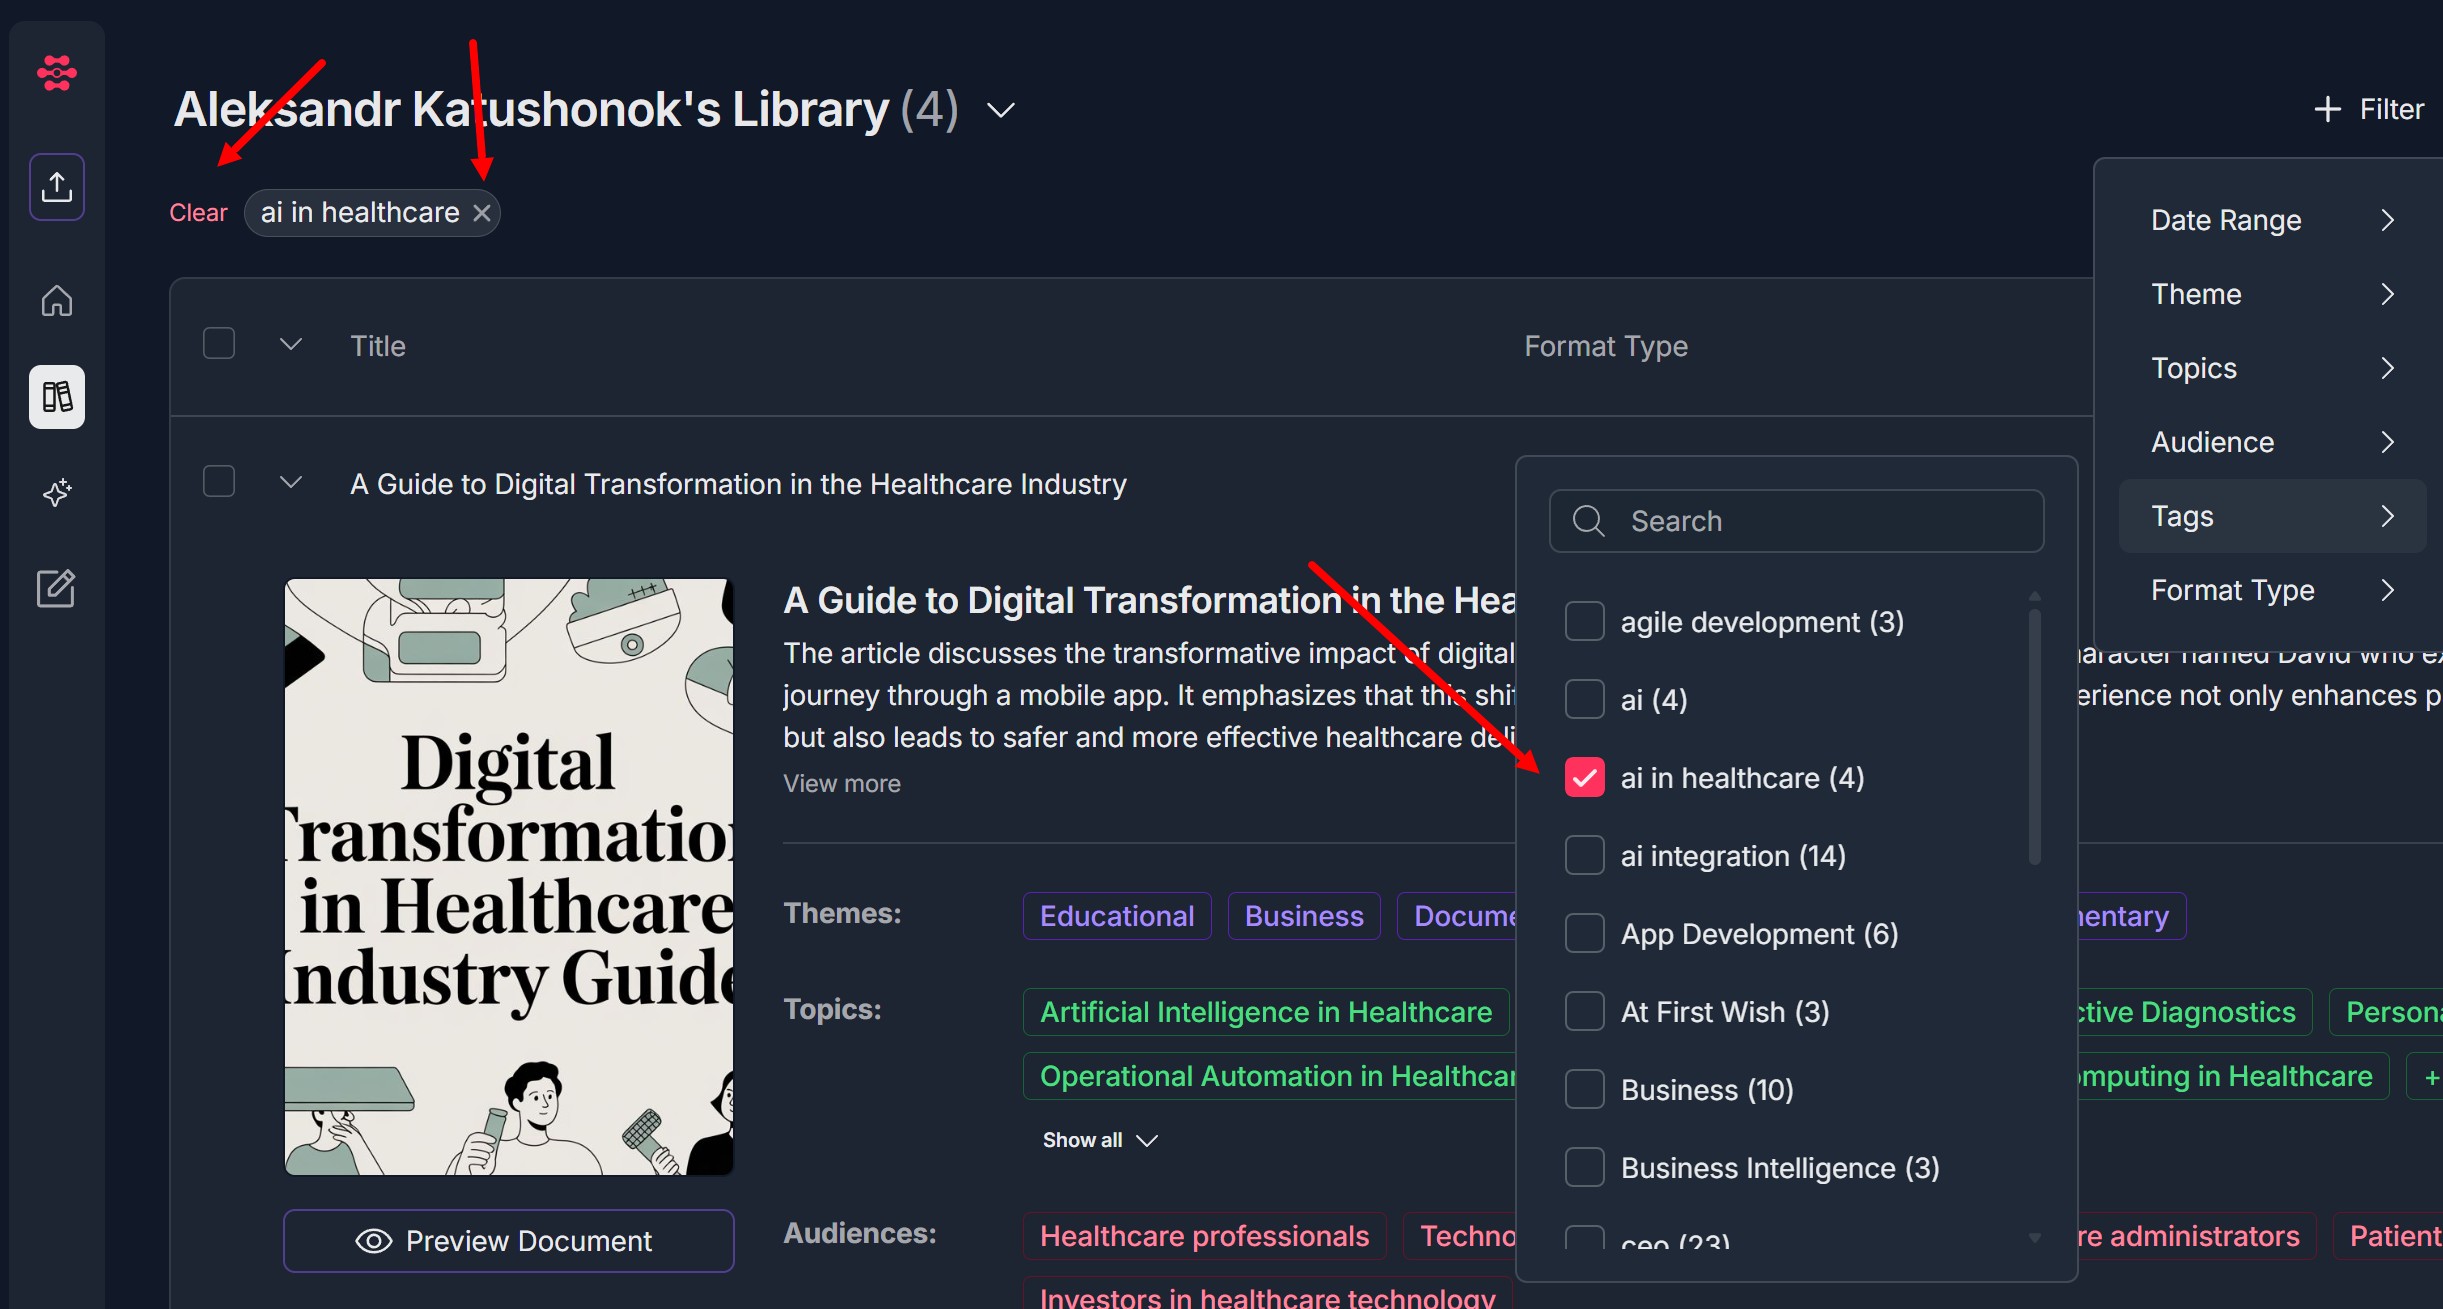Enable the 'ai integration (14)' checkbox
Viewport: 2443px width, 1309px height.
(x=1584, y=856)
